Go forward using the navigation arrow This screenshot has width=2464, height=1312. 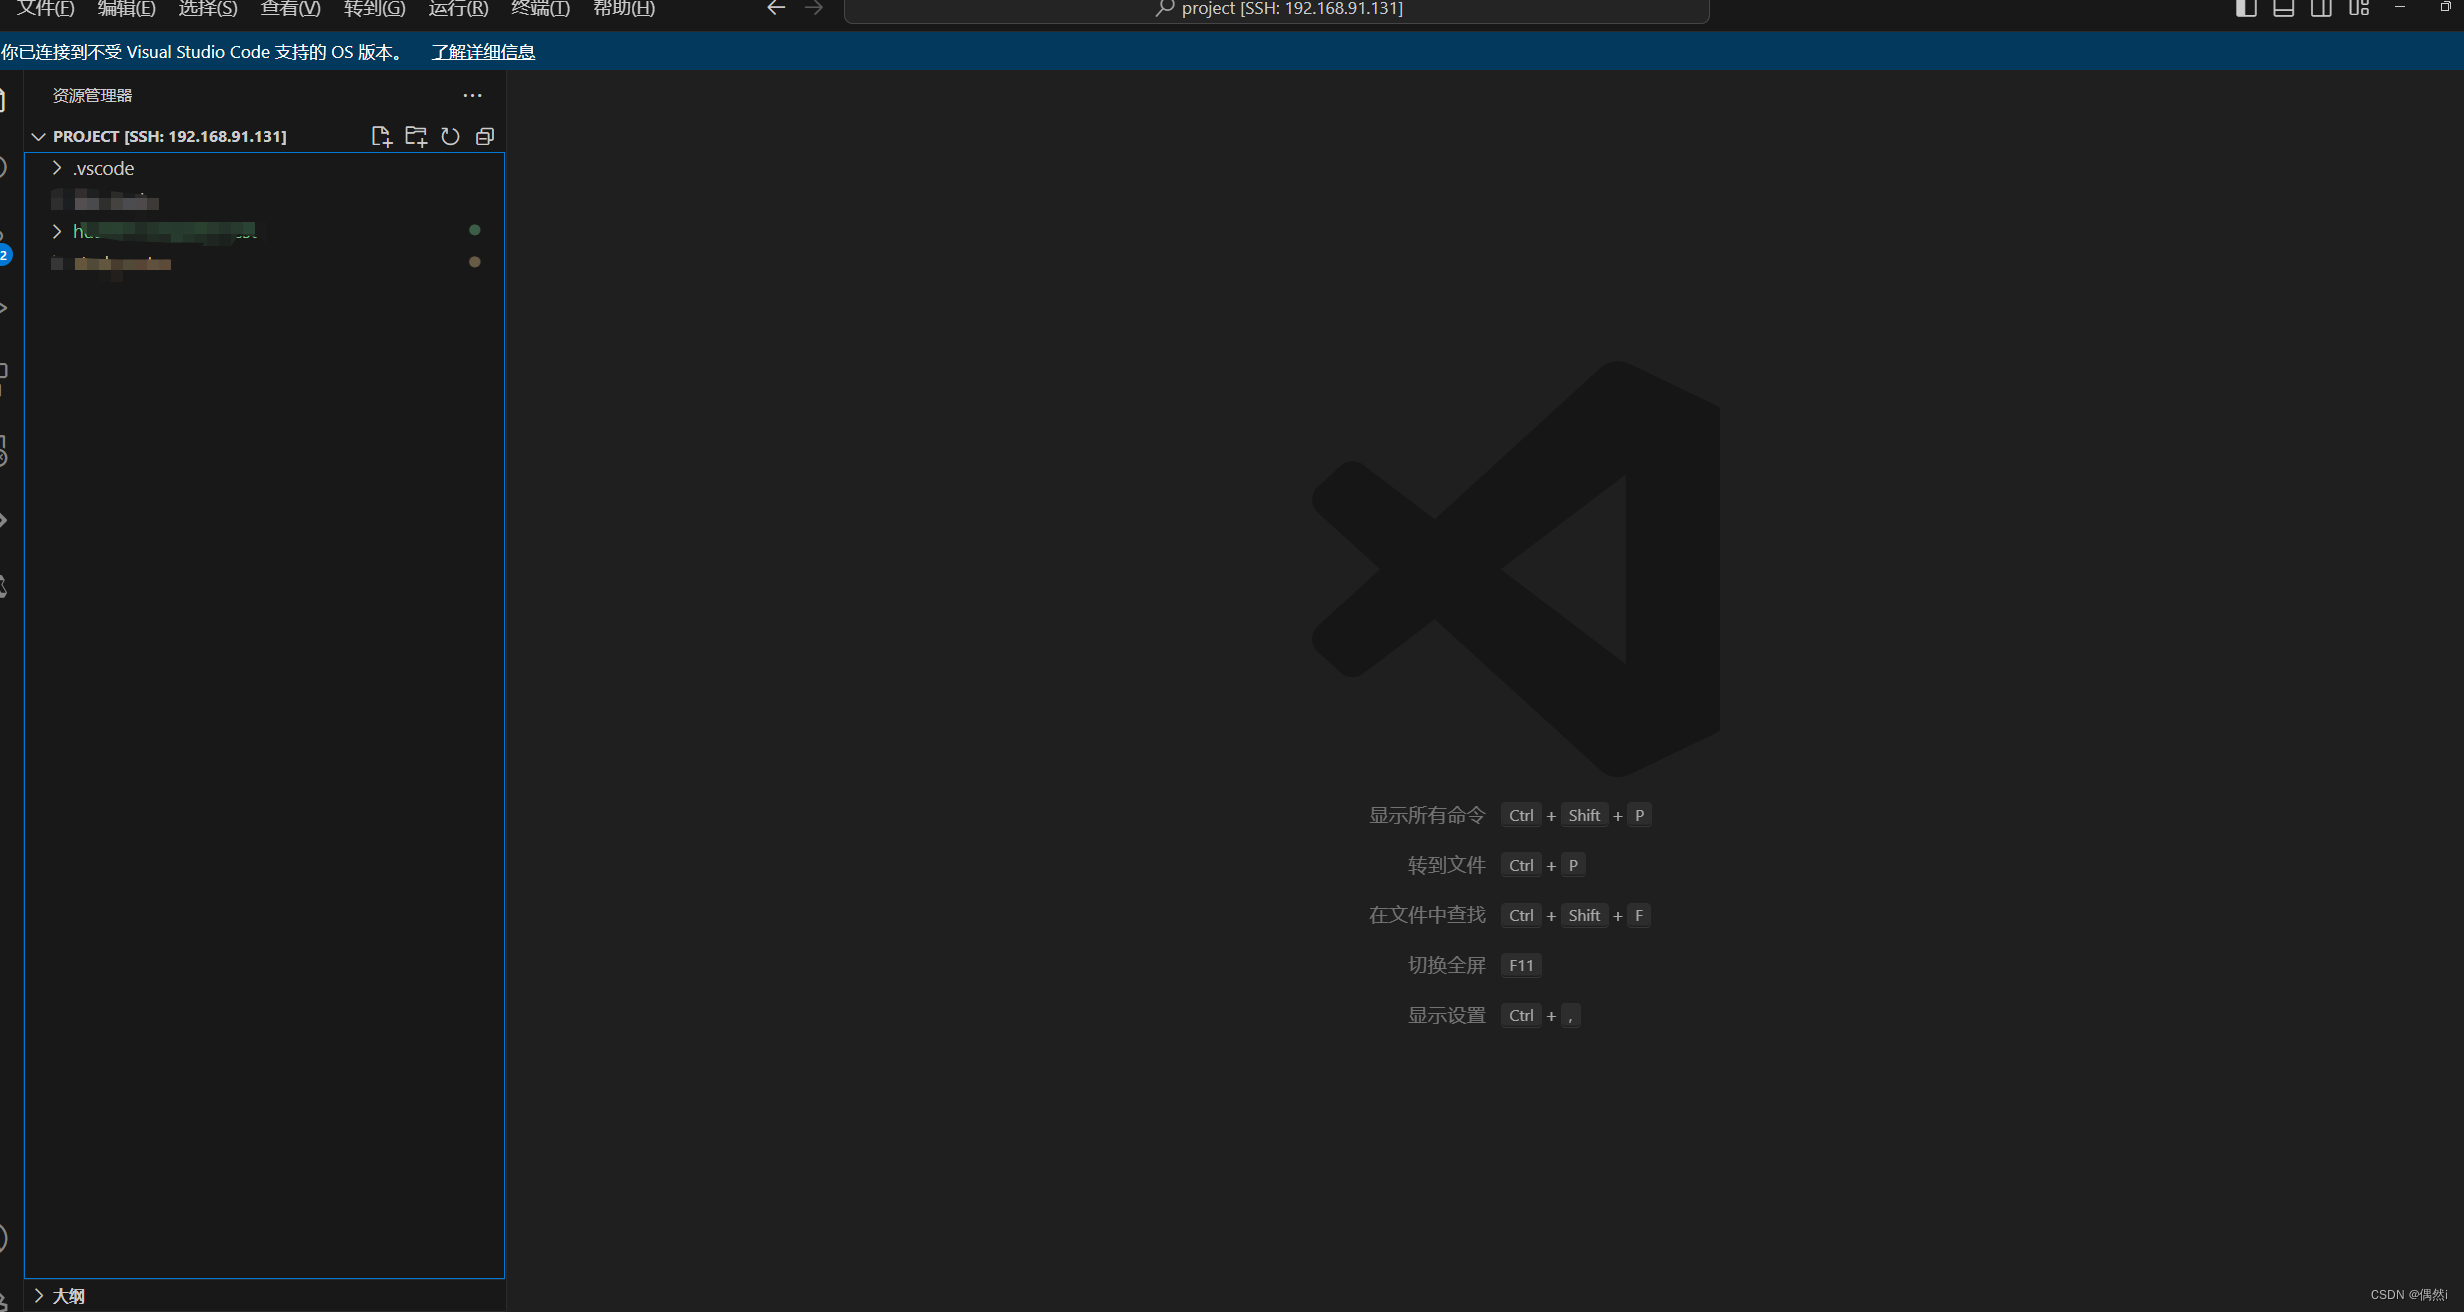pyautogui.click(x=814, y=9)
